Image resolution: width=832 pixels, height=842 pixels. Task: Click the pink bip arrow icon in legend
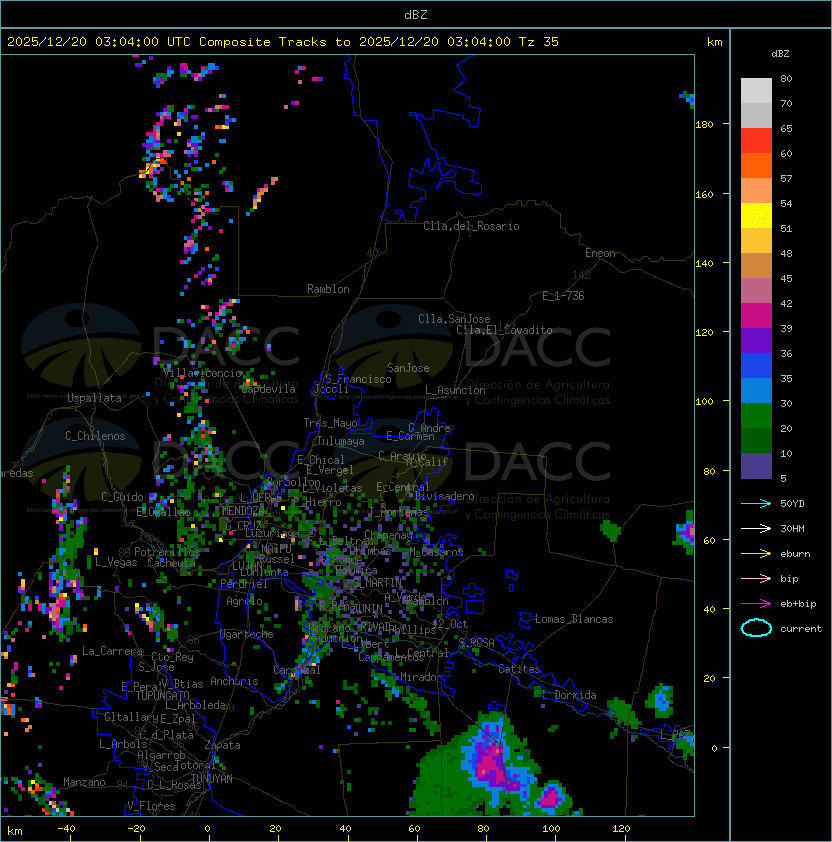tap(756, 579)
